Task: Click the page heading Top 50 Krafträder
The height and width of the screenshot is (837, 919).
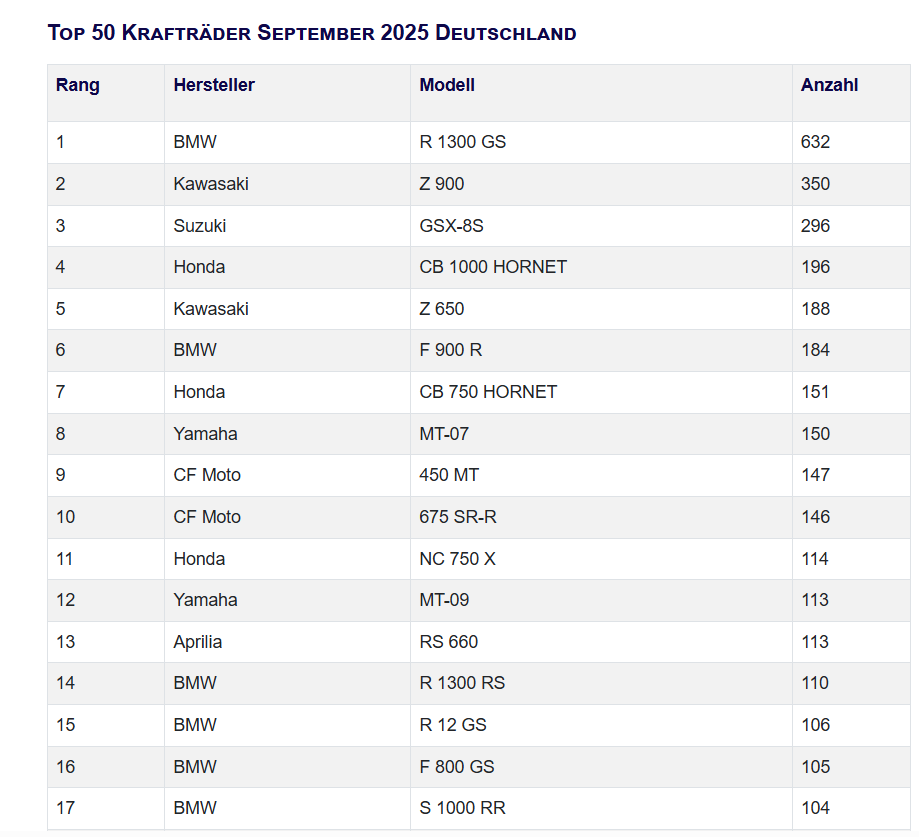Action: 312,33
